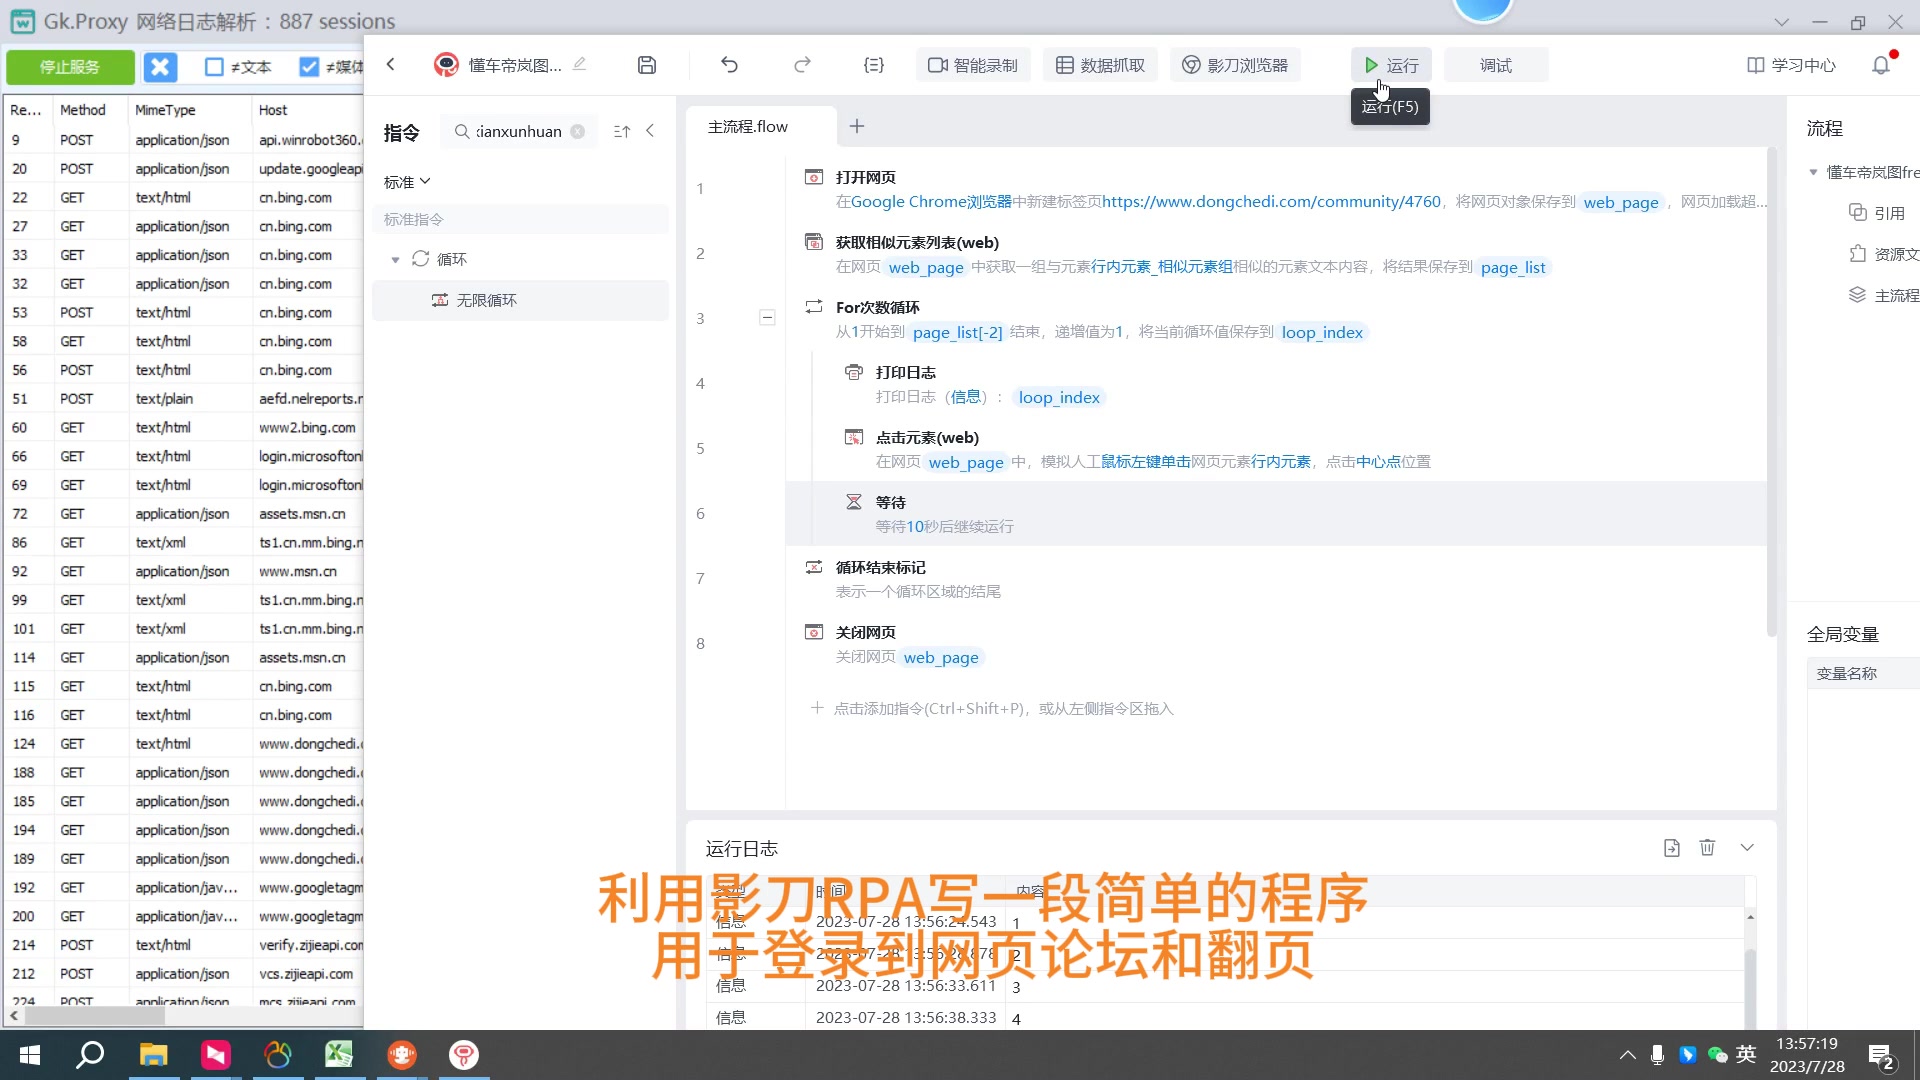Click the redo arrow icon
Screen dimensions: 1920x1080
coord(802,65)
